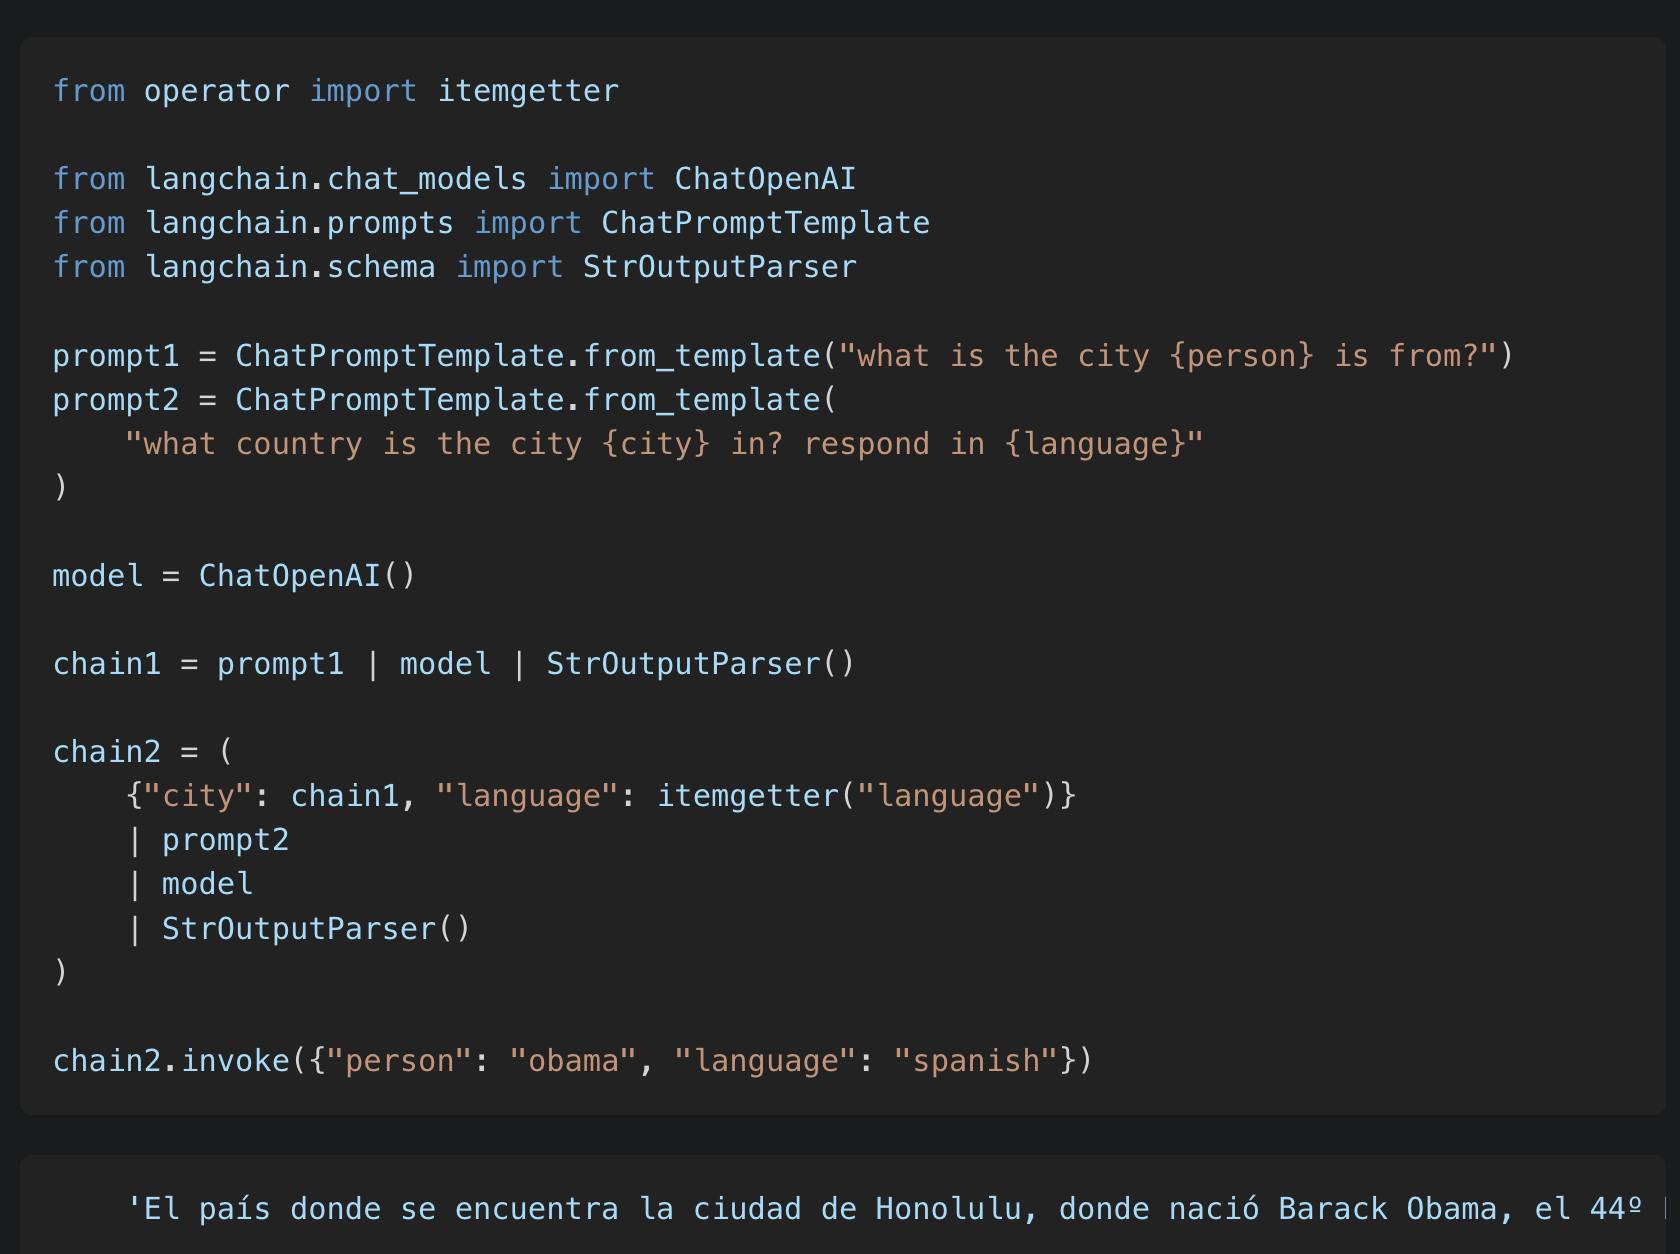This screenshot has height=1254, width=1680.
Task: Place cursor on the prompt1 variable definition
Action: click(115, 356)
